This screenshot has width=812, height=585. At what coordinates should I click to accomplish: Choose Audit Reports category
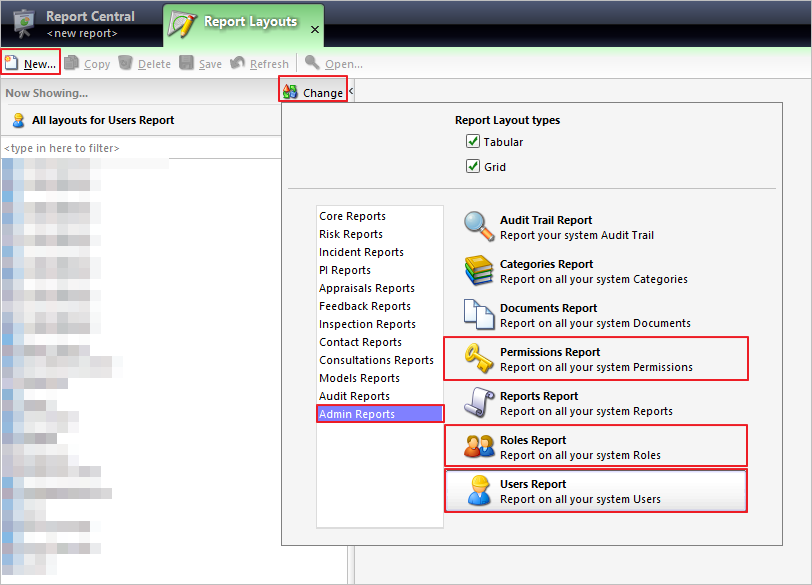click(354, 396)
